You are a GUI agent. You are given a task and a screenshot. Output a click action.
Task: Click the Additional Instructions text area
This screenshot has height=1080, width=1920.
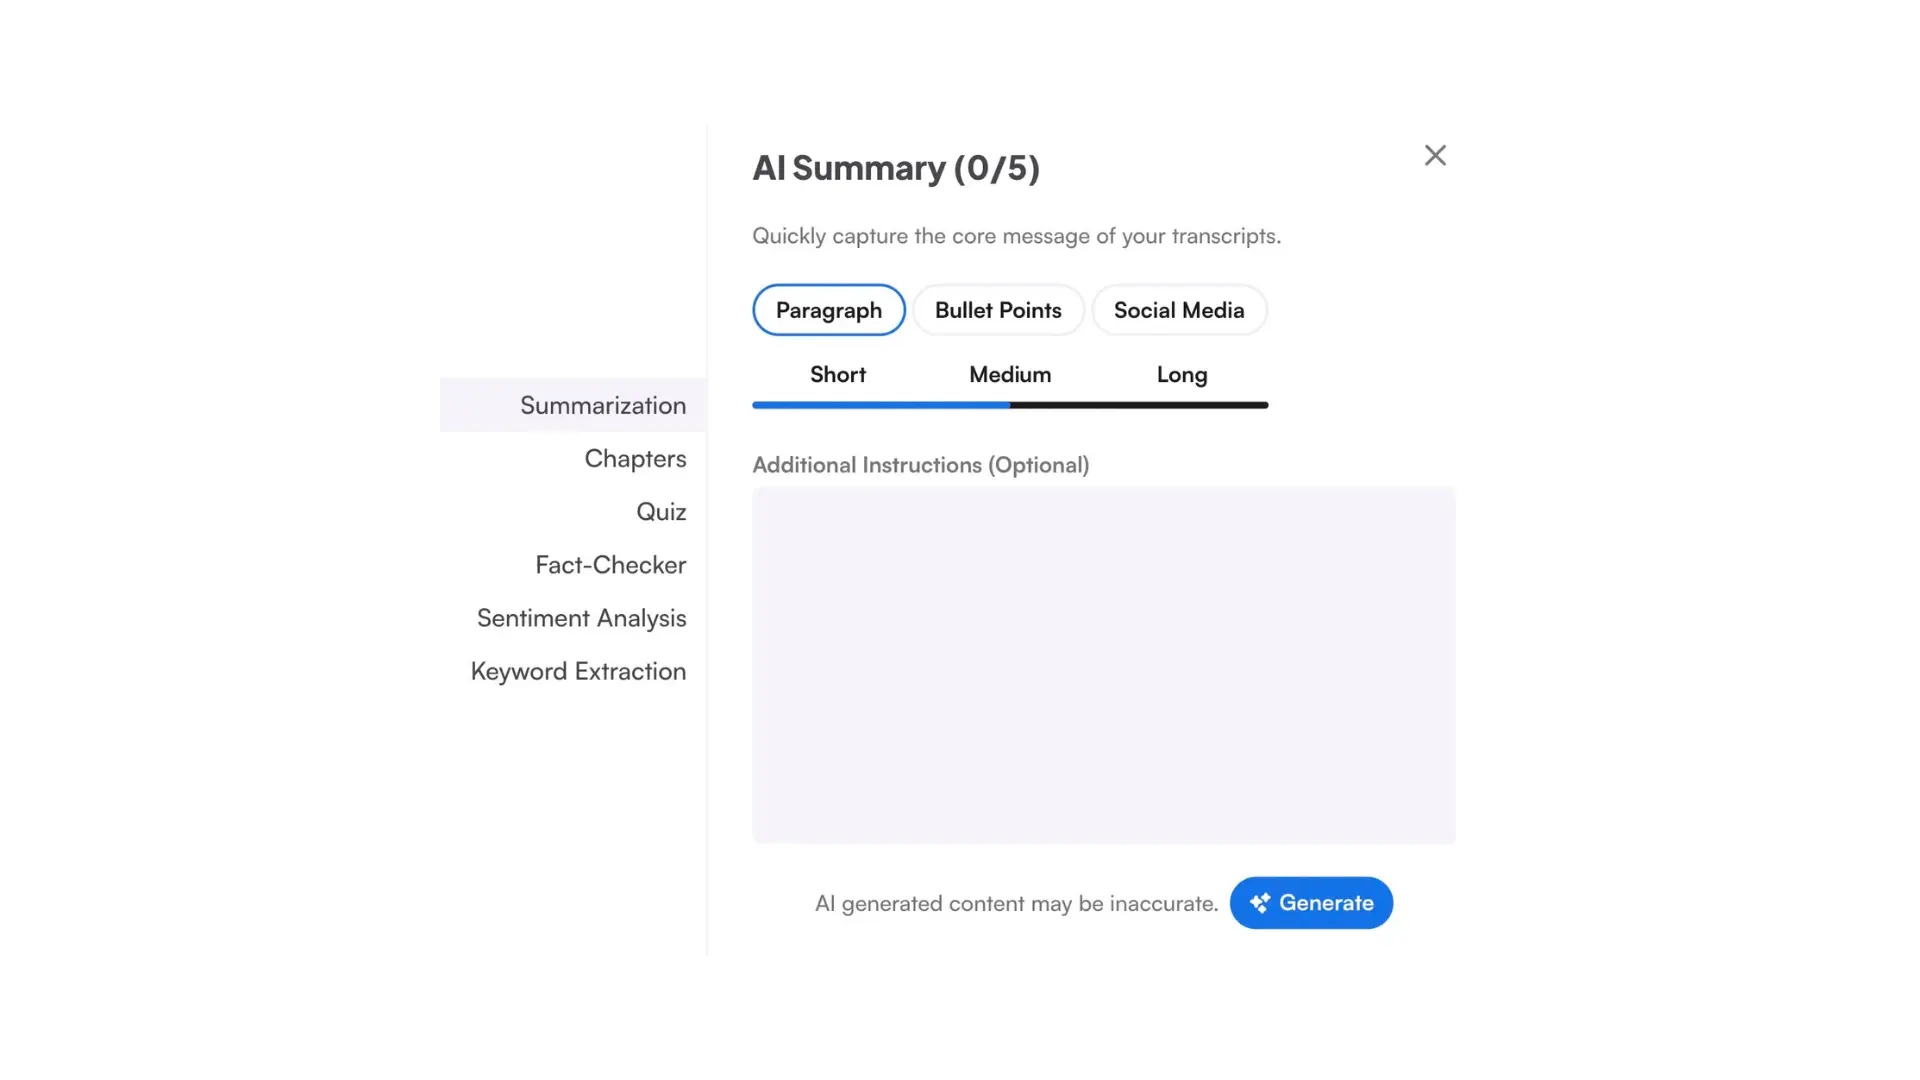(1103, 665)
